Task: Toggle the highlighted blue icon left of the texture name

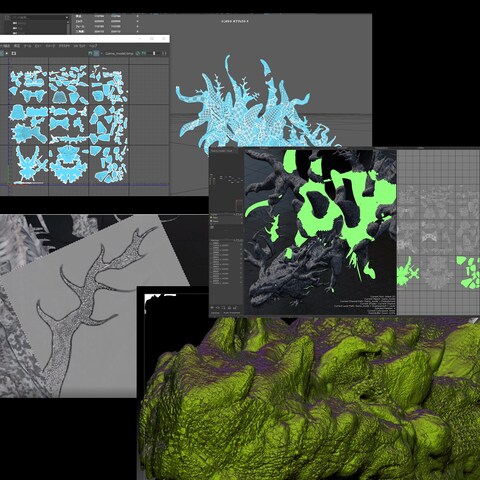Action: point(96,53)
